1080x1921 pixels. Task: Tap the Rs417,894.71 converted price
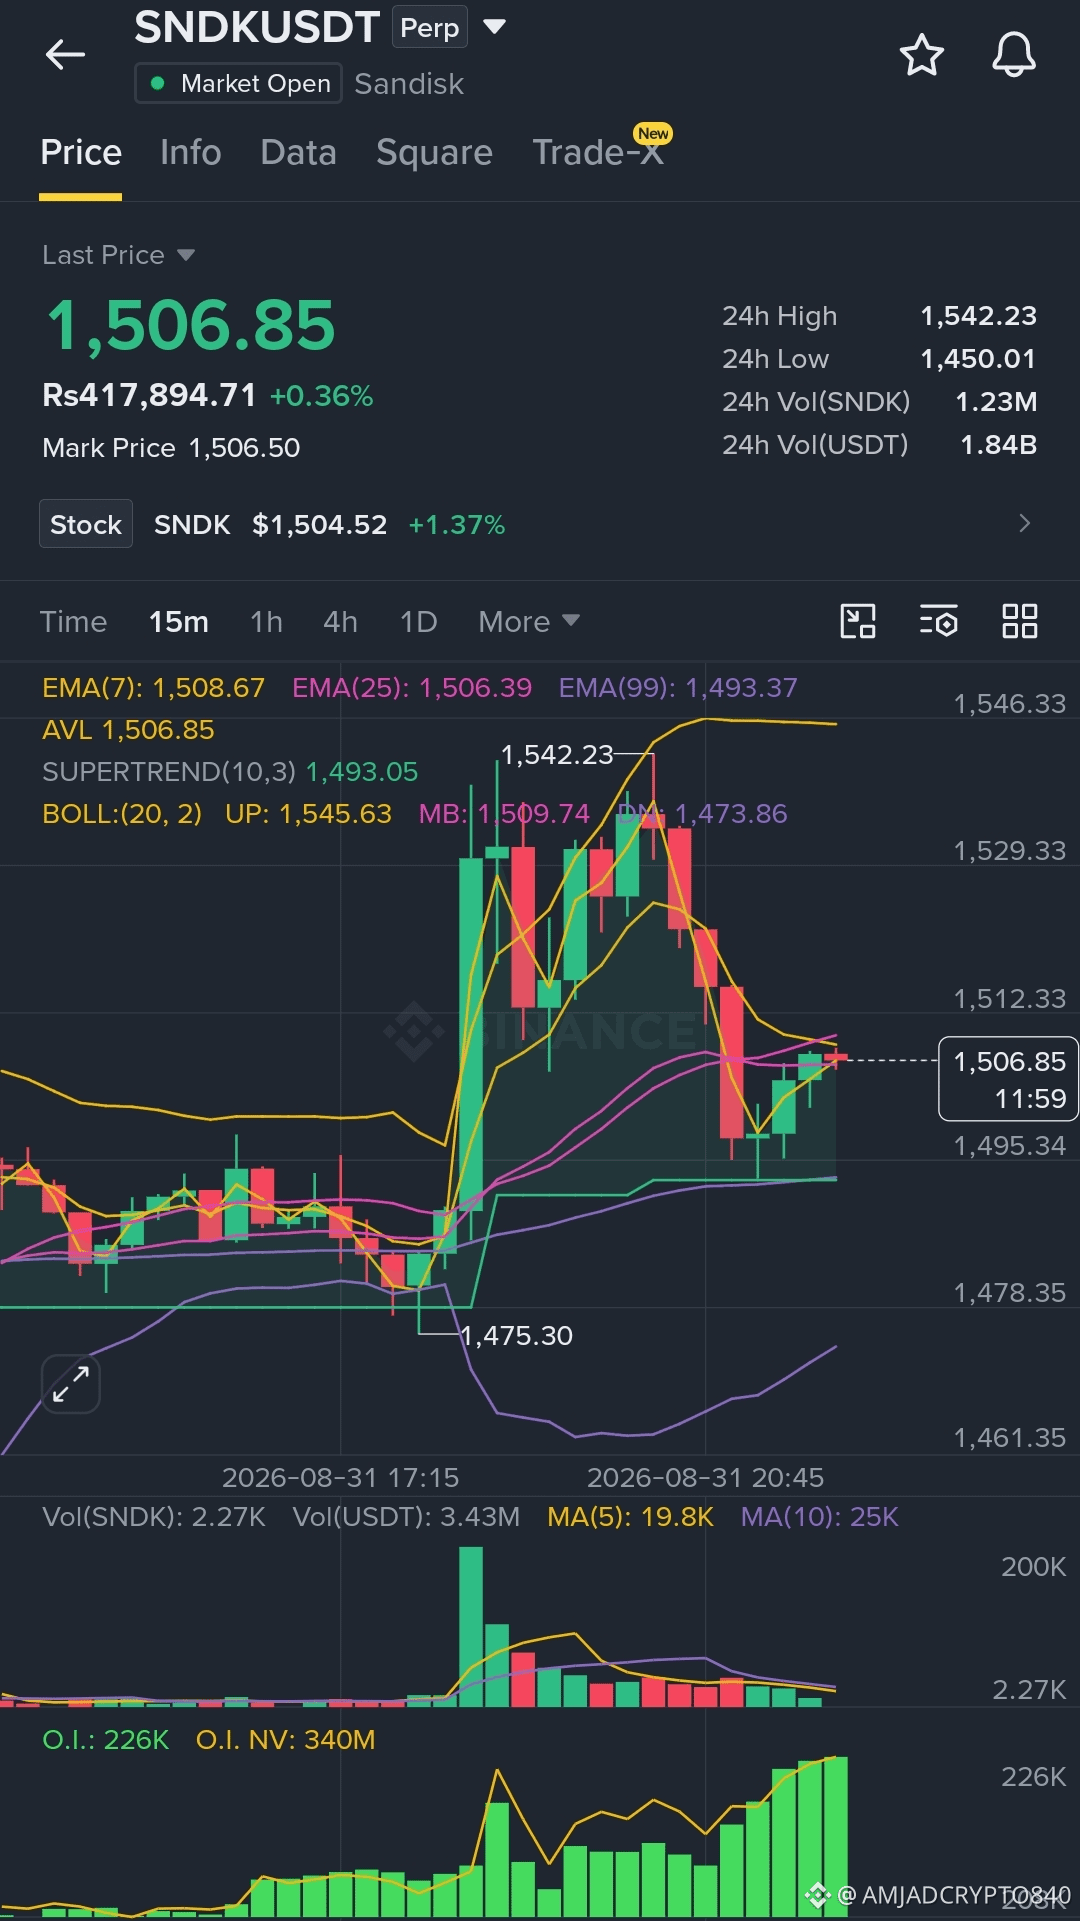click(149, 395)
